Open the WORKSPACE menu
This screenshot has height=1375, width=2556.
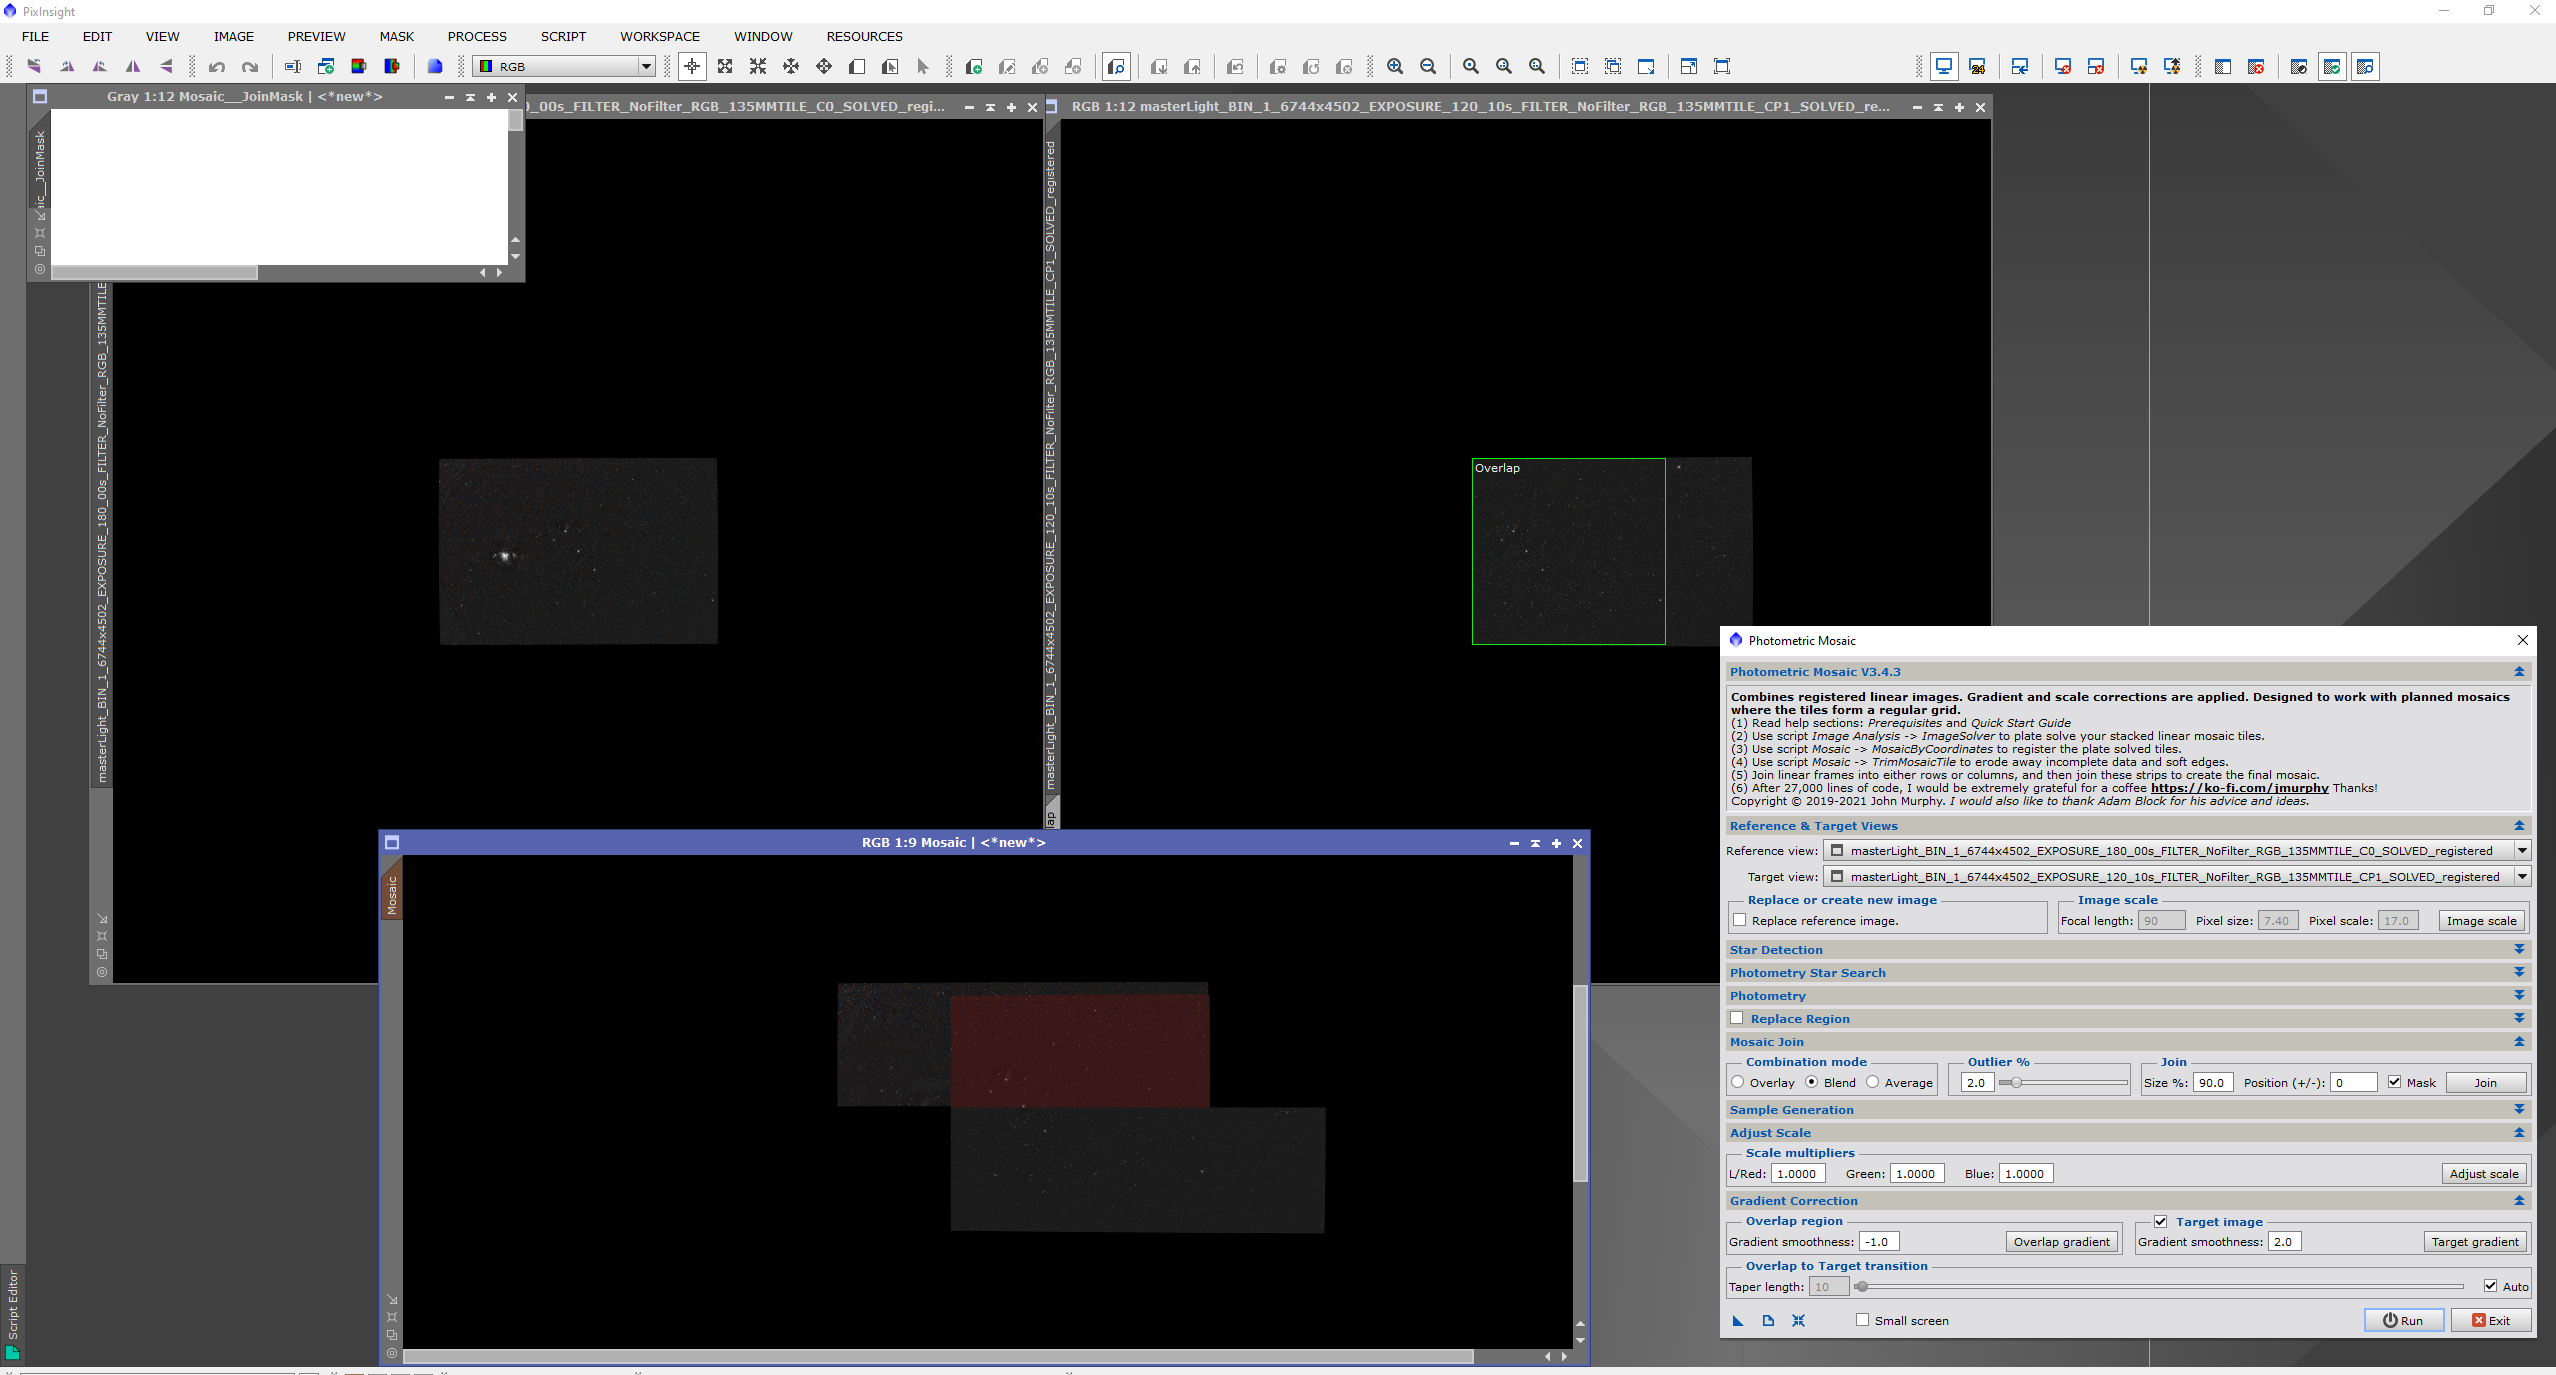coord(660,36)
